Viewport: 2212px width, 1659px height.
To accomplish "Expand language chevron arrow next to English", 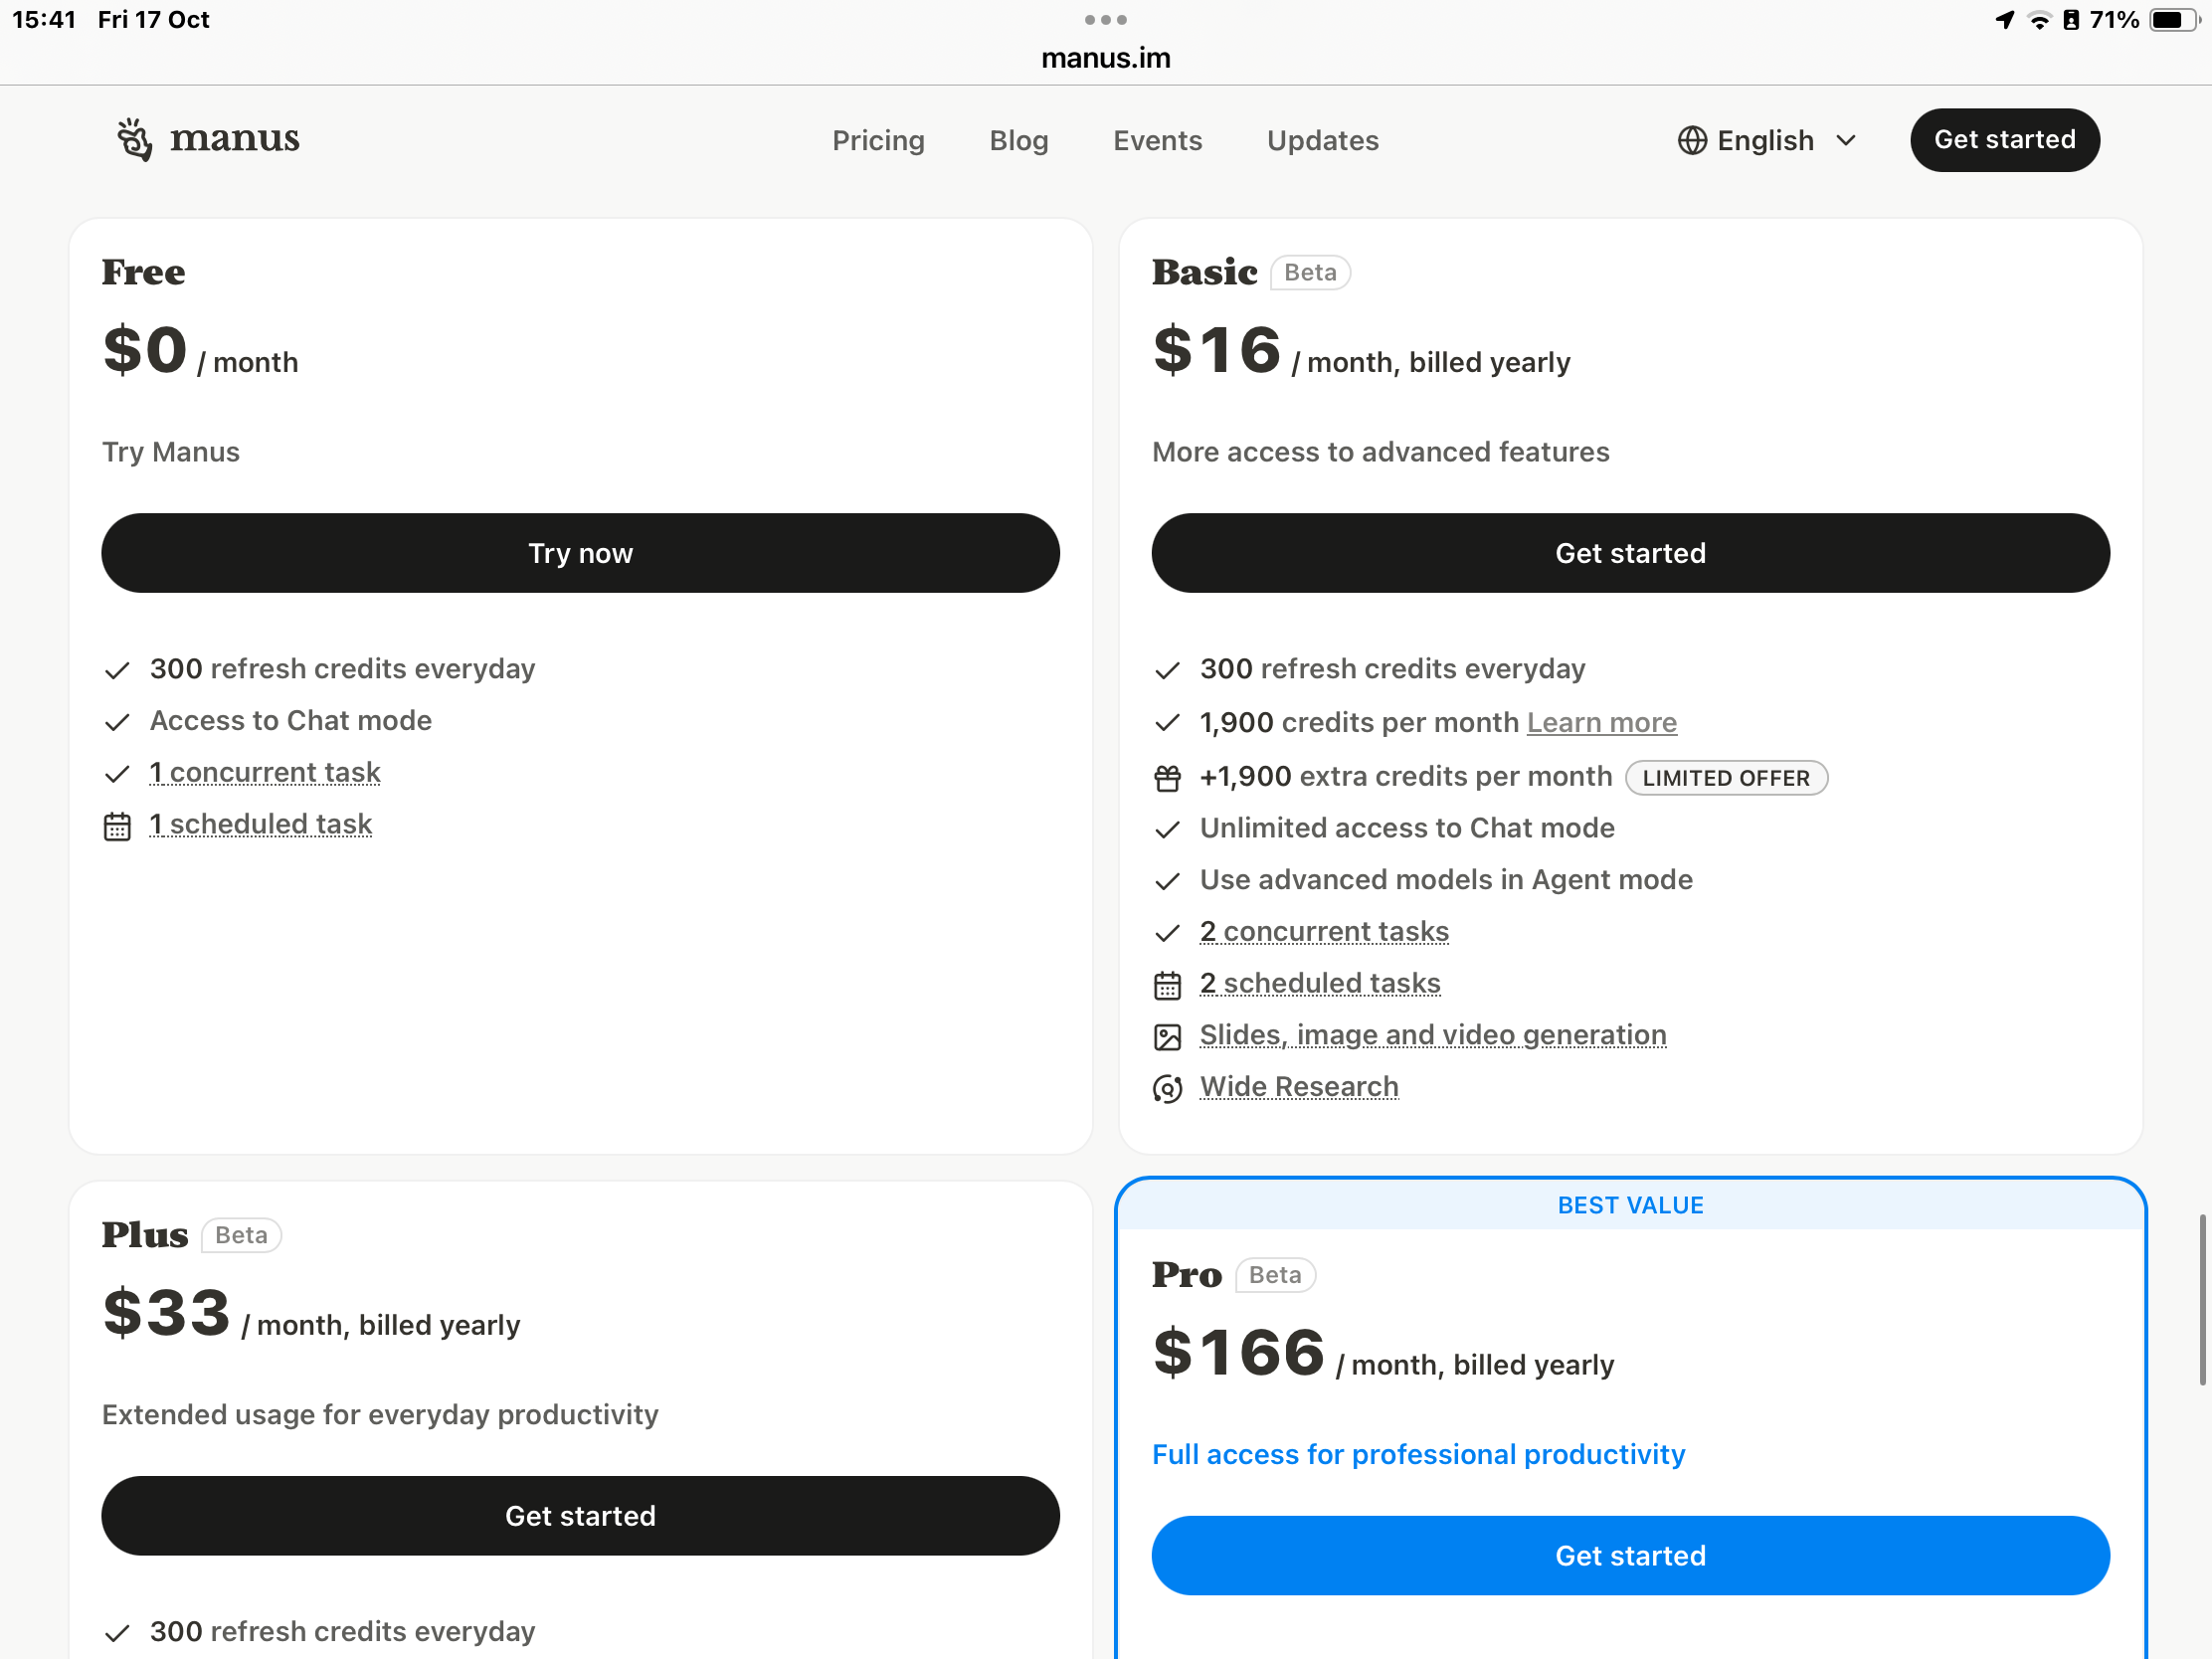I will tap(1845, 140).
